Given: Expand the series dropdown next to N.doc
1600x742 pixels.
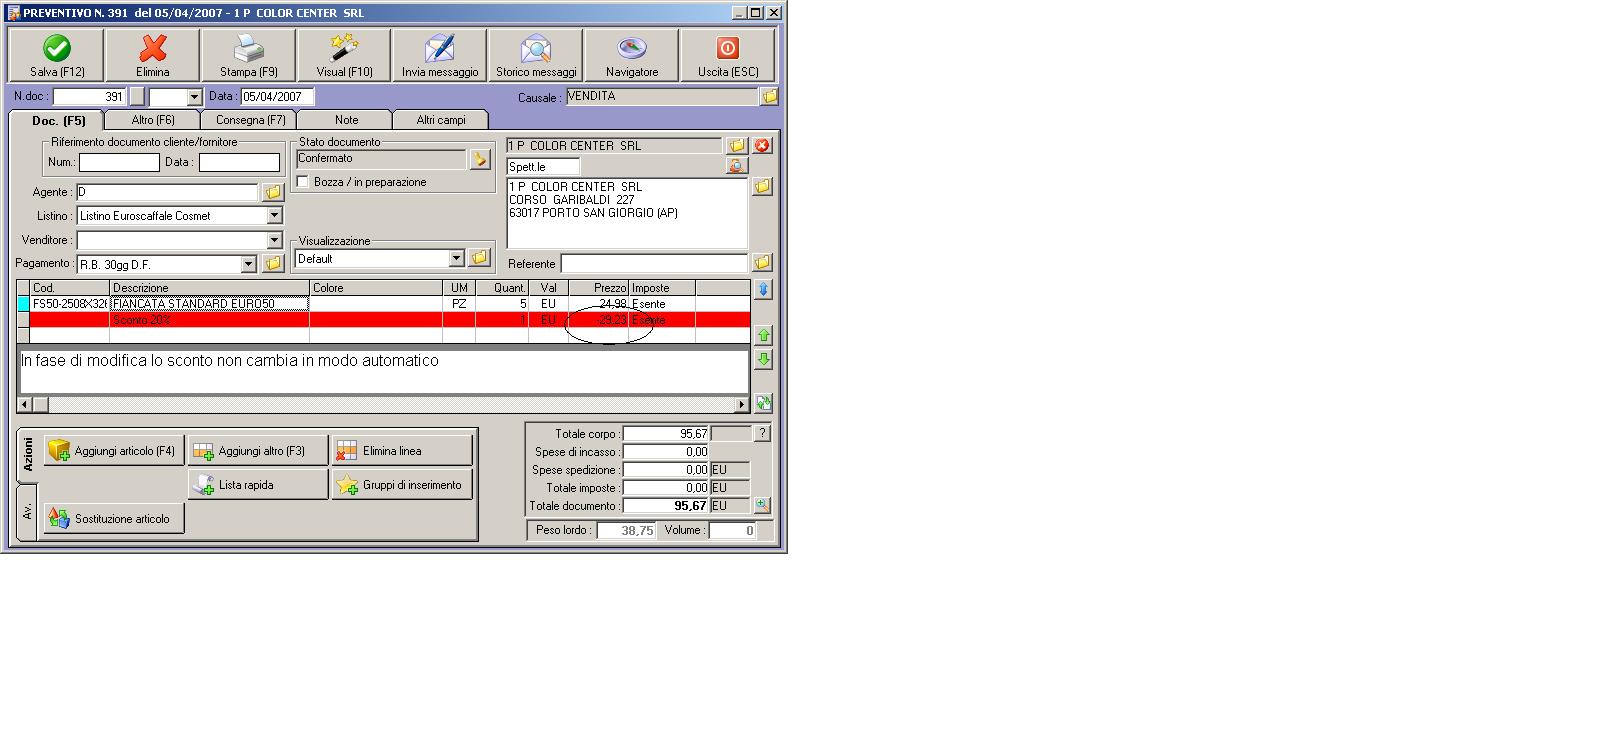Looking at the screenshot, I should [x=195, y=97].
